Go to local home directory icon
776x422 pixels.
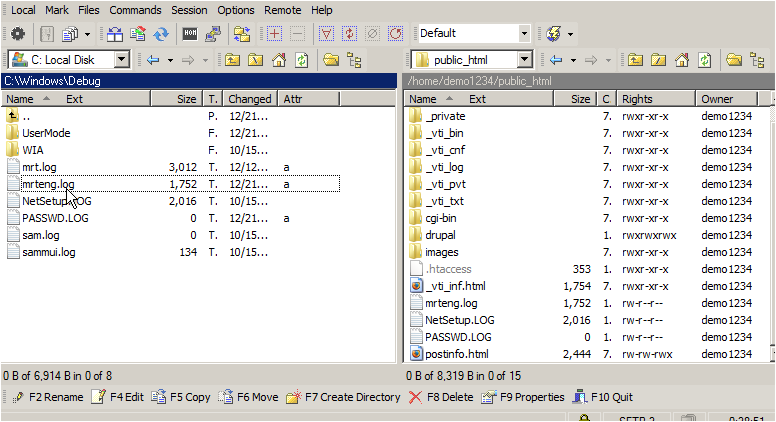pos(279,60)
